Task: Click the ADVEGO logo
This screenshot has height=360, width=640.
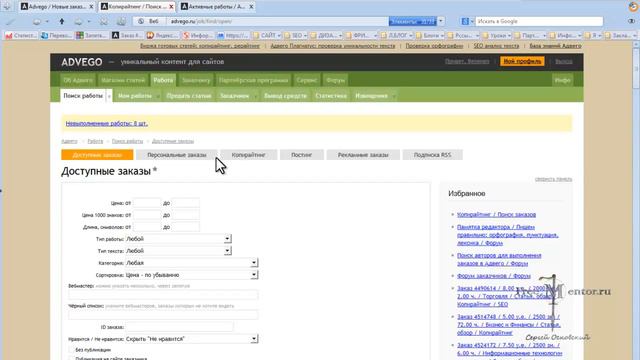Action: pyautogui.click(x=82, y=62)
